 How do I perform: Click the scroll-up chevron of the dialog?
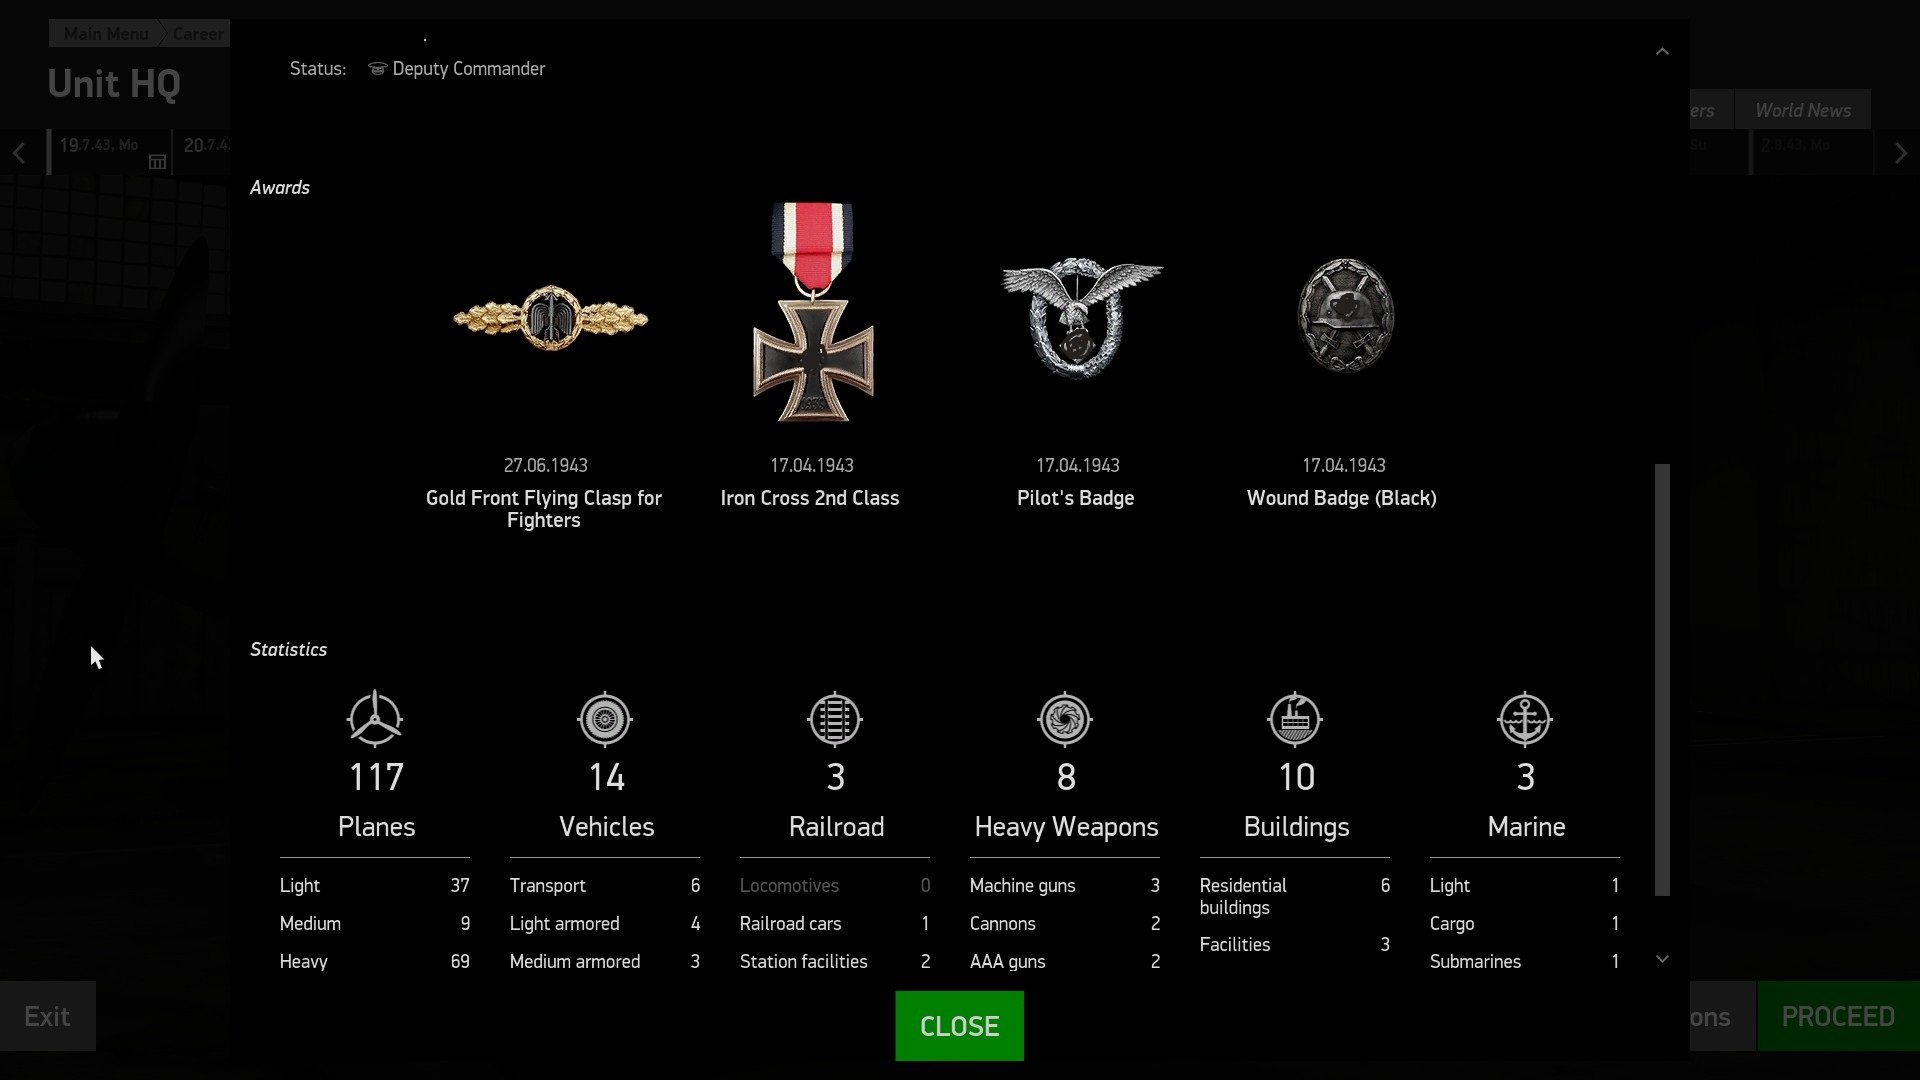tap(1662, 51)
